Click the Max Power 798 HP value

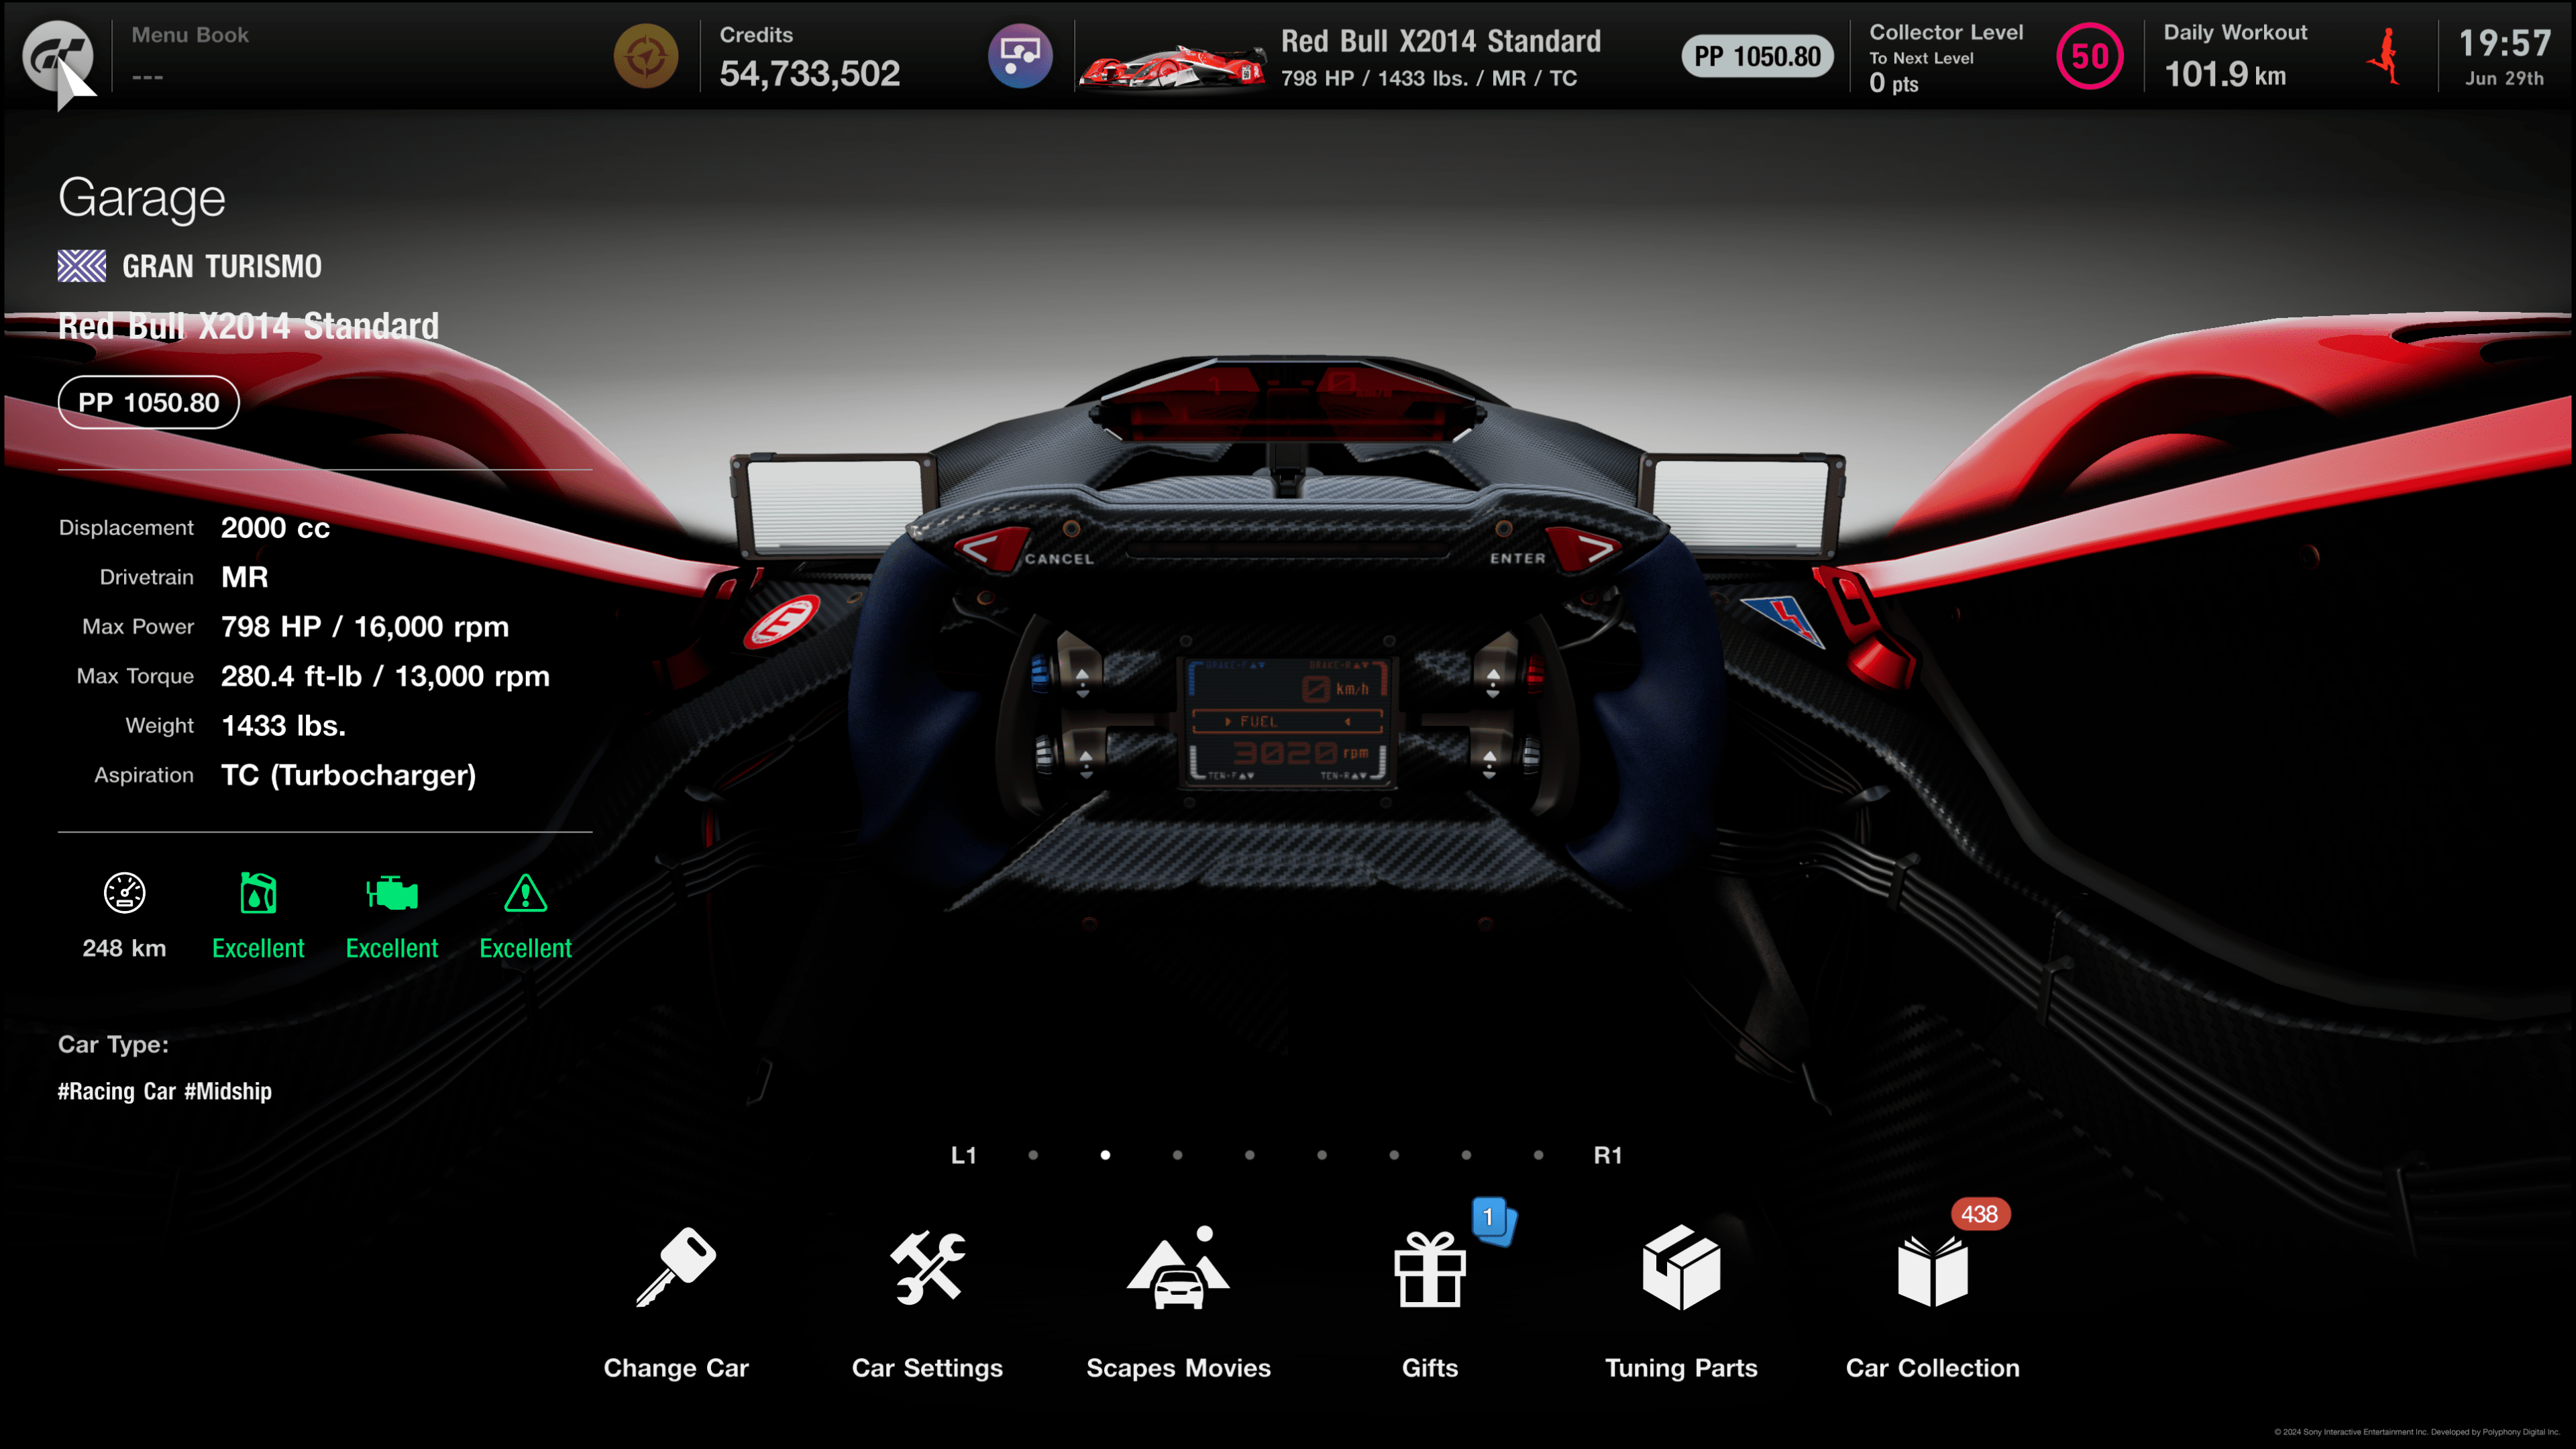pyautogui.click(x=364, y=627)
